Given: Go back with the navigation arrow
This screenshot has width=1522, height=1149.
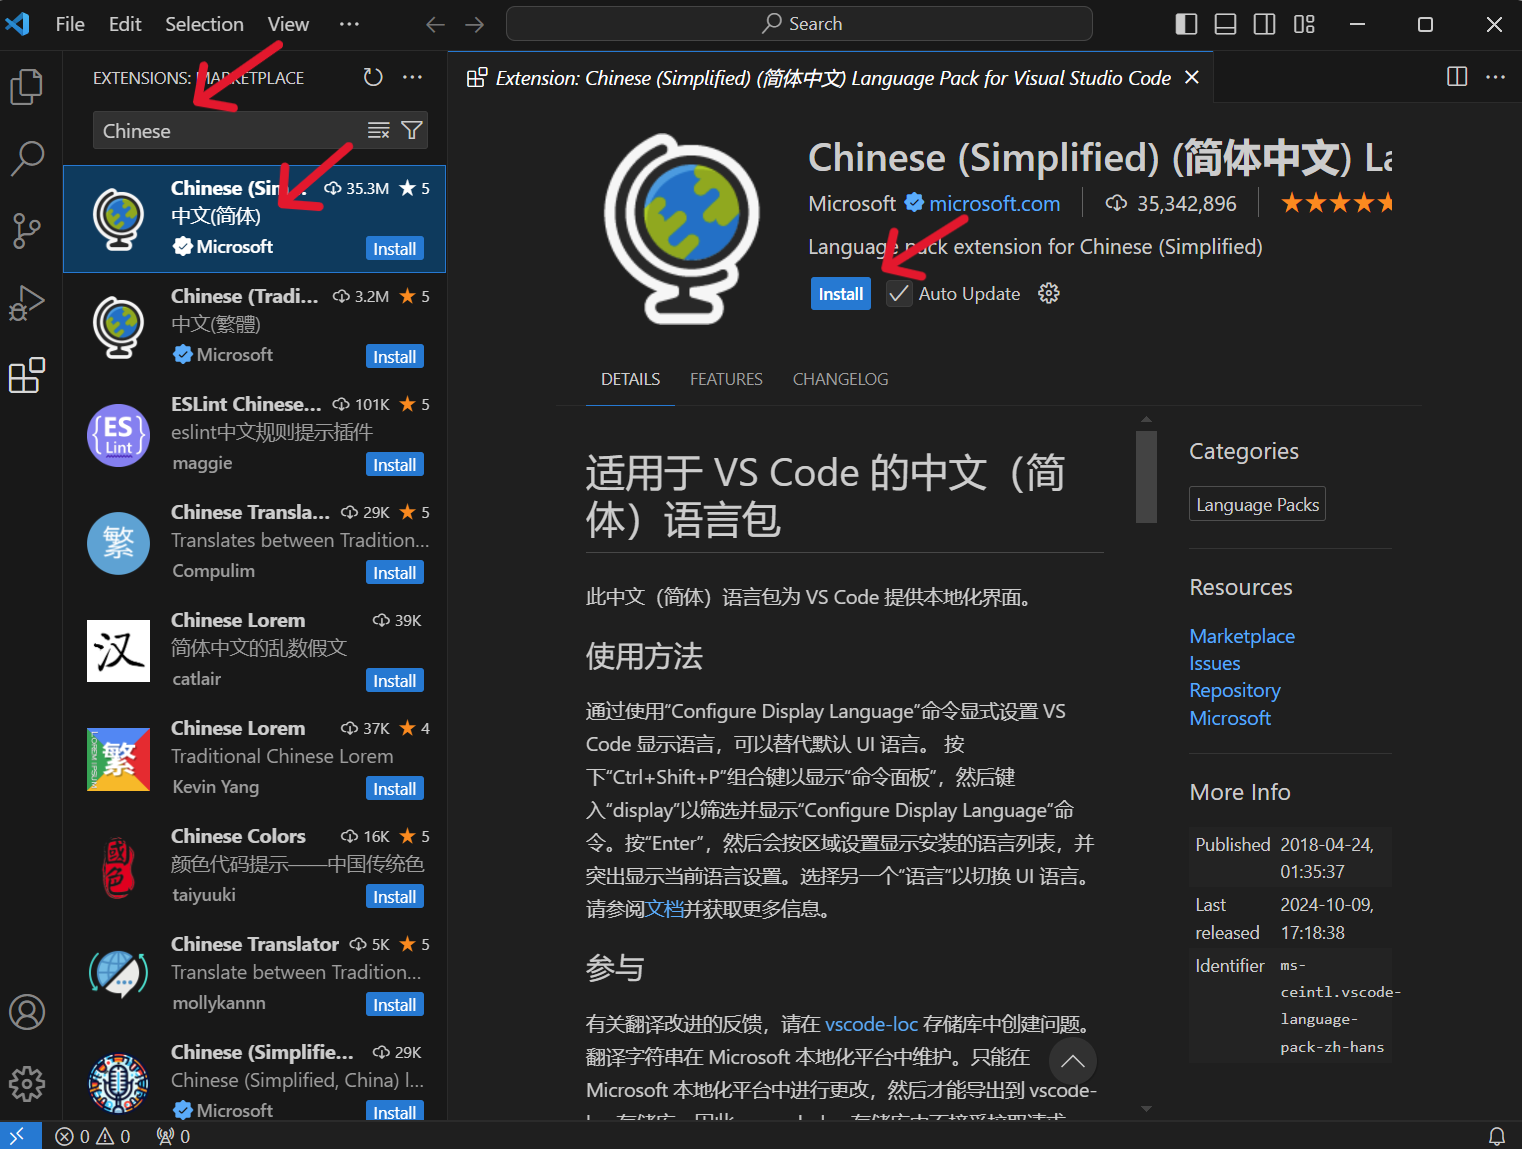Looking at the screenshot, I should point(435,24).
